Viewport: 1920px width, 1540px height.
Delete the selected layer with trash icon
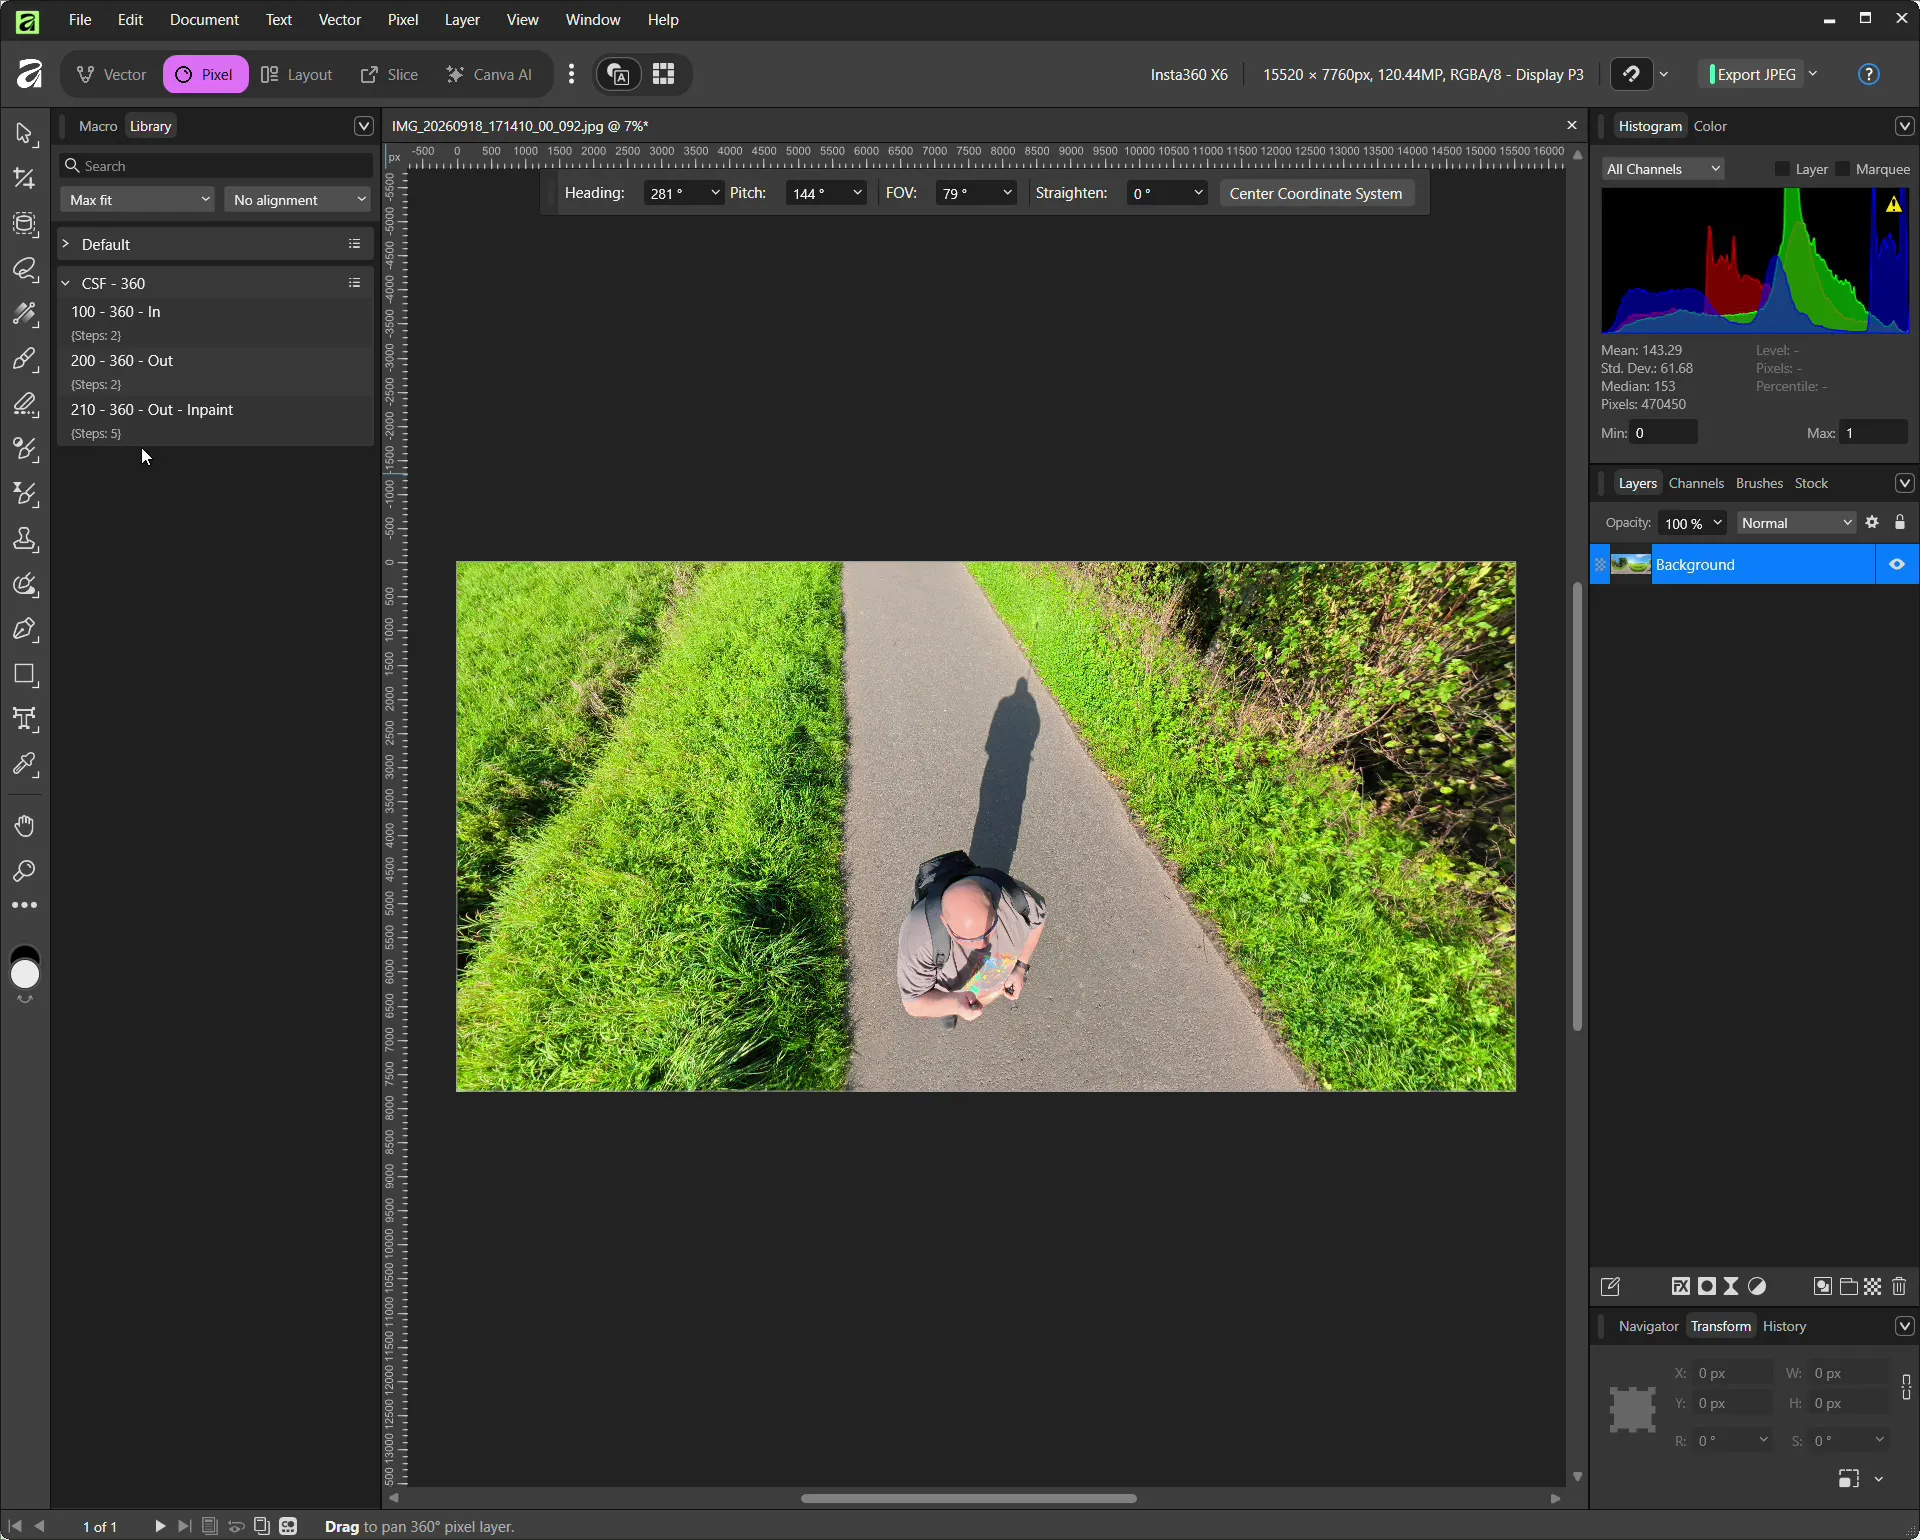[1900, 1287]
